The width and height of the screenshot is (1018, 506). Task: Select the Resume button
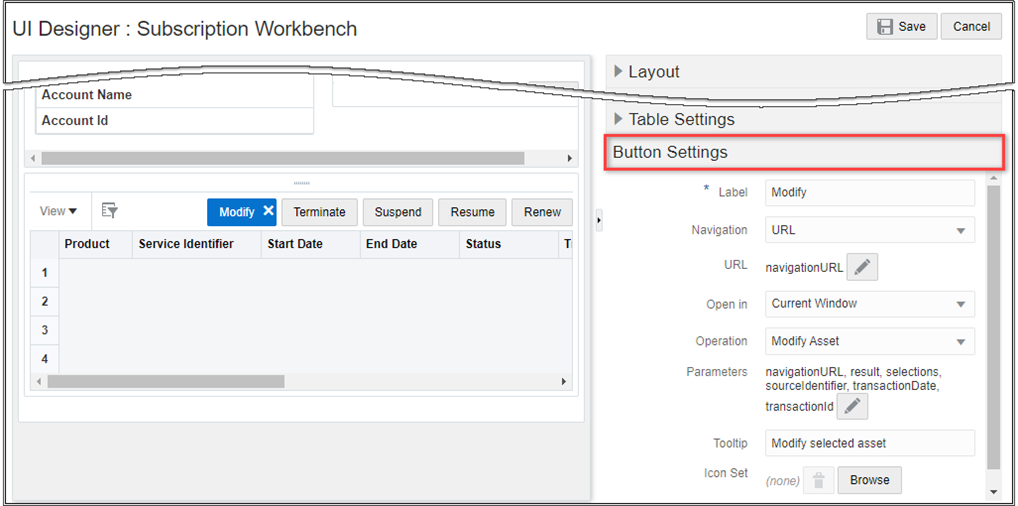[x=473, y=212]
